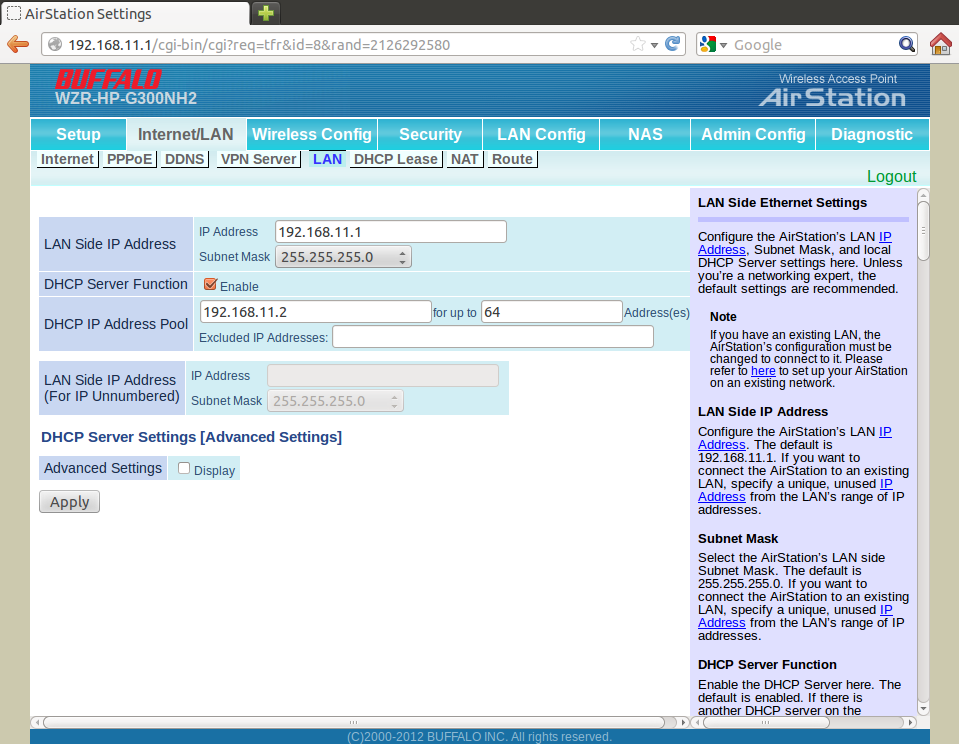This screenshot has width=959, height=744.
Task: Open the URL history dropdown arrow
Action: (654, 45)
